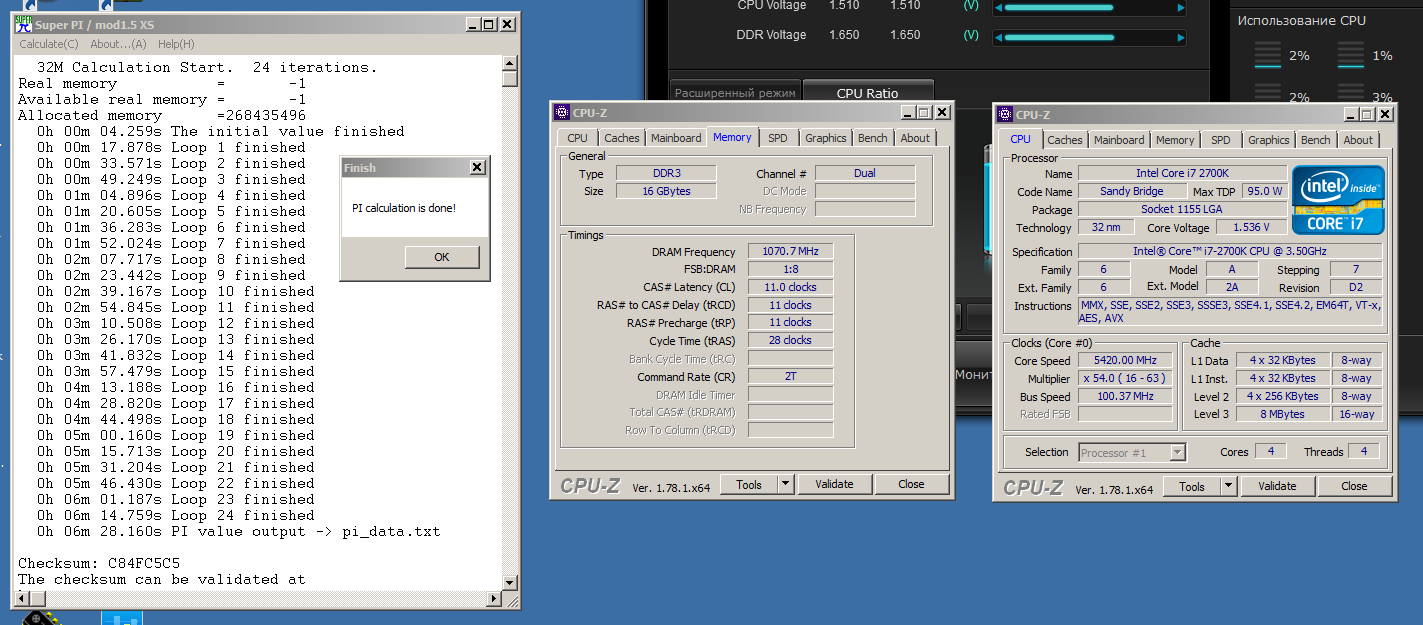
Task: Open About tab in processor CPU-Z window
Action: point(1357,140)
